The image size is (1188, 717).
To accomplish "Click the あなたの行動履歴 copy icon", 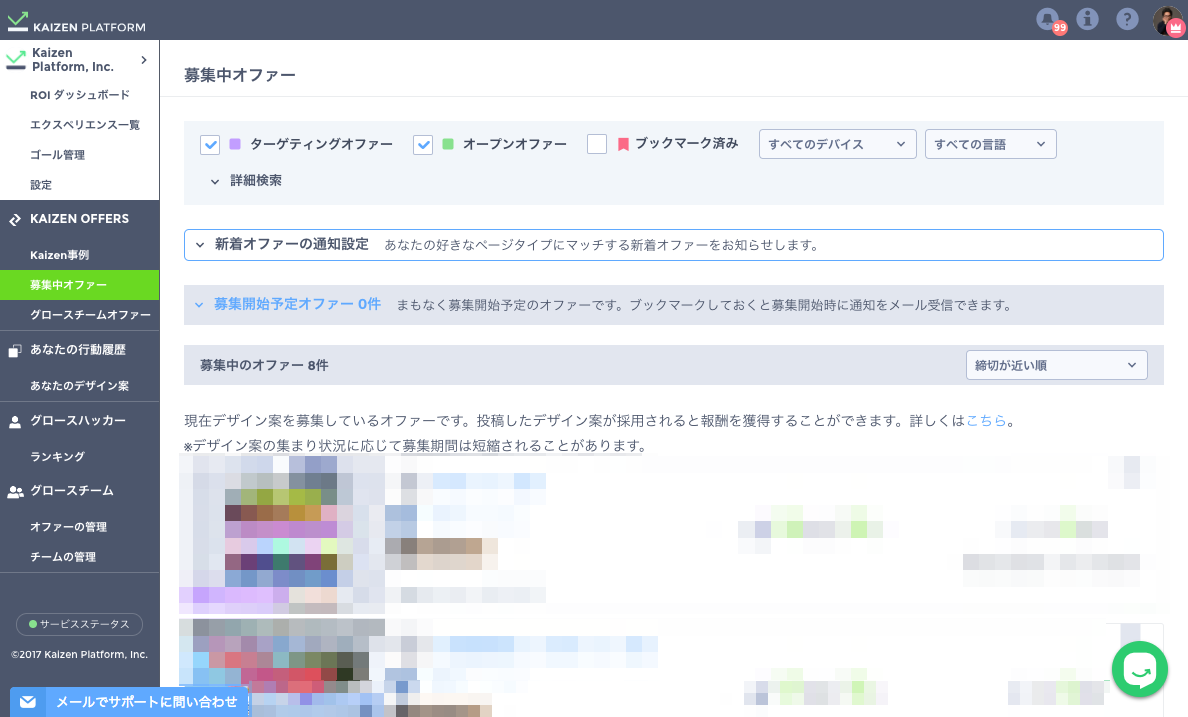I will (15, 350).
